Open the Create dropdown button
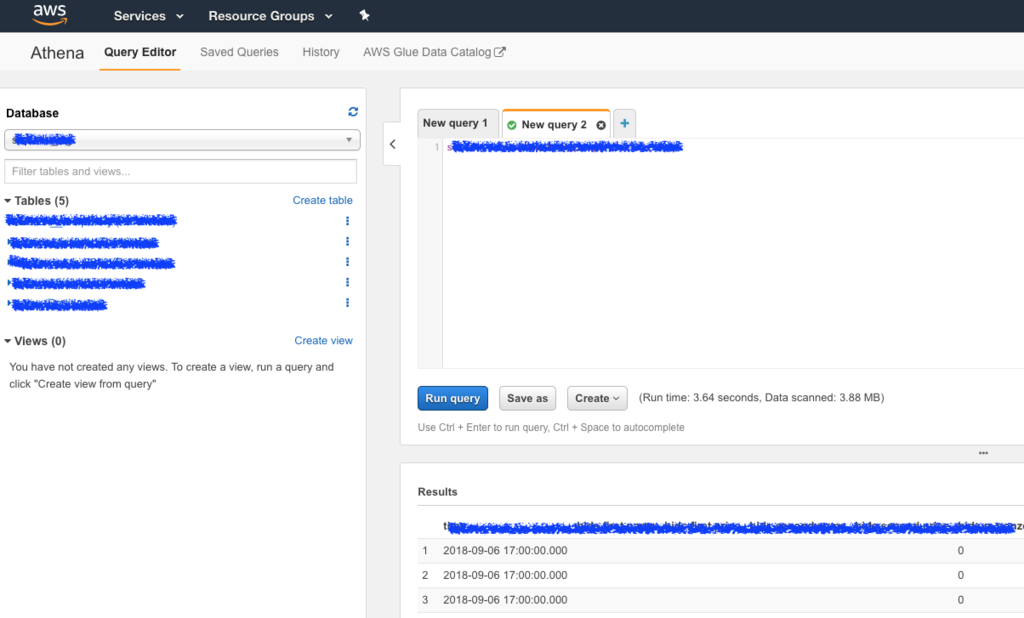Viewport: 1024px width, 618px height. point(597,398)
